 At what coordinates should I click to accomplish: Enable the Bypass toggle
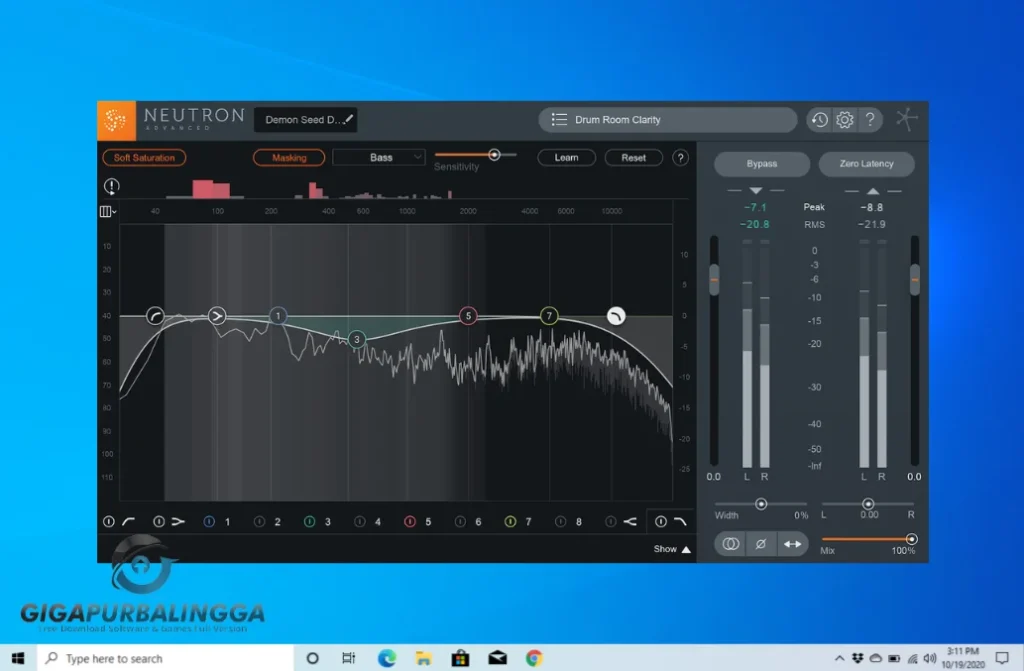[x=761, y=164]
